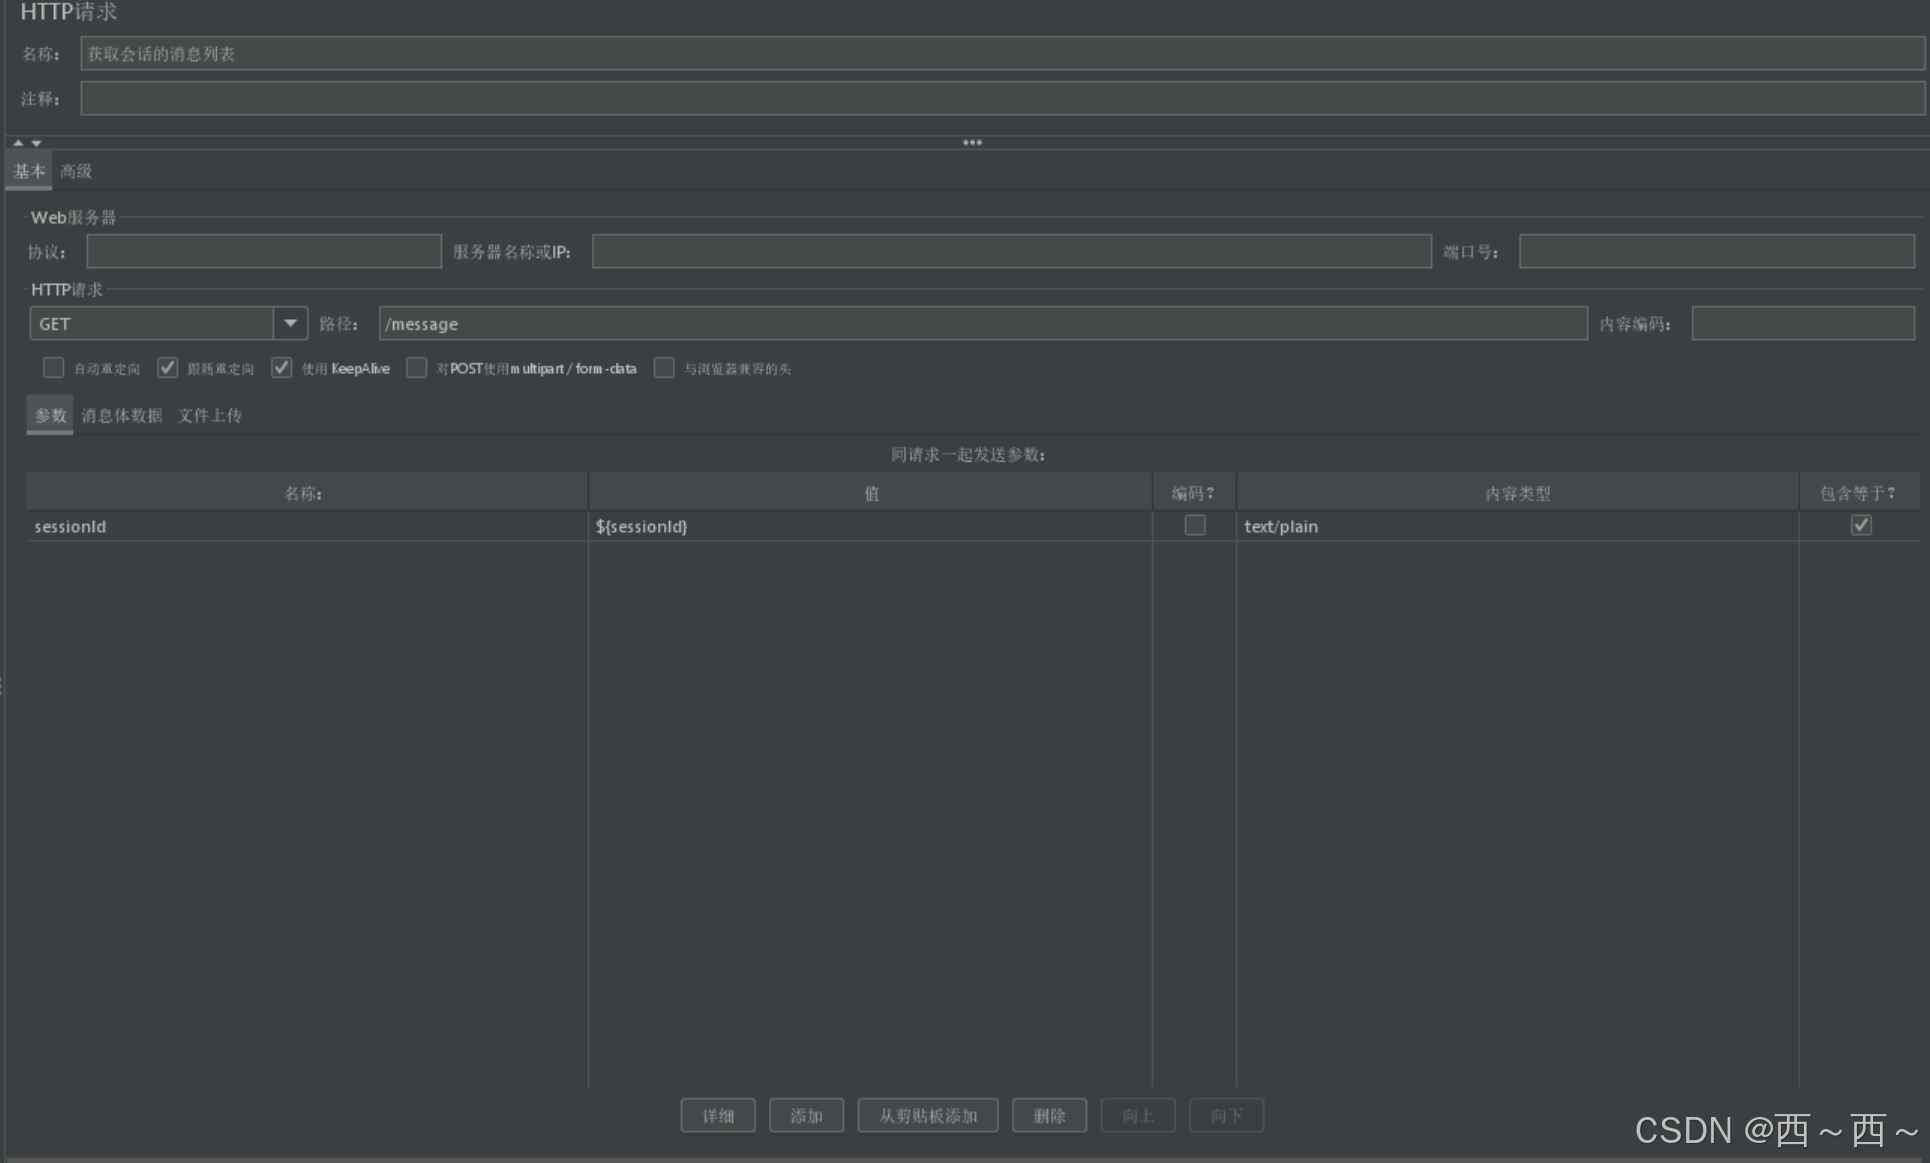Click the /message path input field
Image resolution: width=1930 pixels, height=1163 pixels.
(x=982, y=323)
